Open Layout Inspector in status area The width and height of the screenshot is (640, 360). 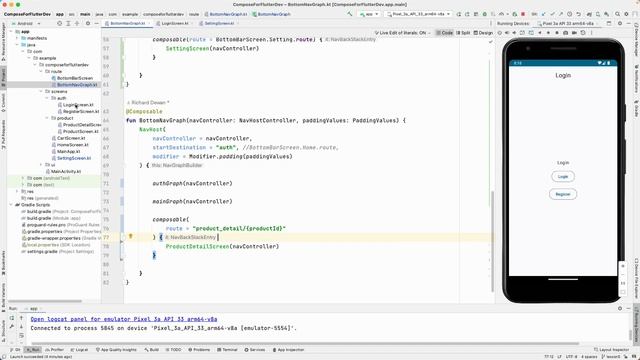(x=611, y=350)
